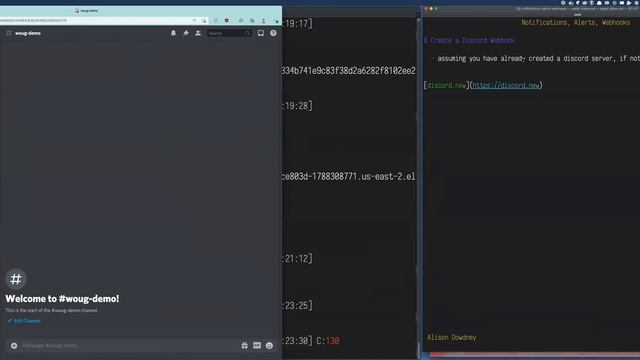Click the plus attachment button in message bar
Viewport: 640px width, 360px height.
click(14, 346)
